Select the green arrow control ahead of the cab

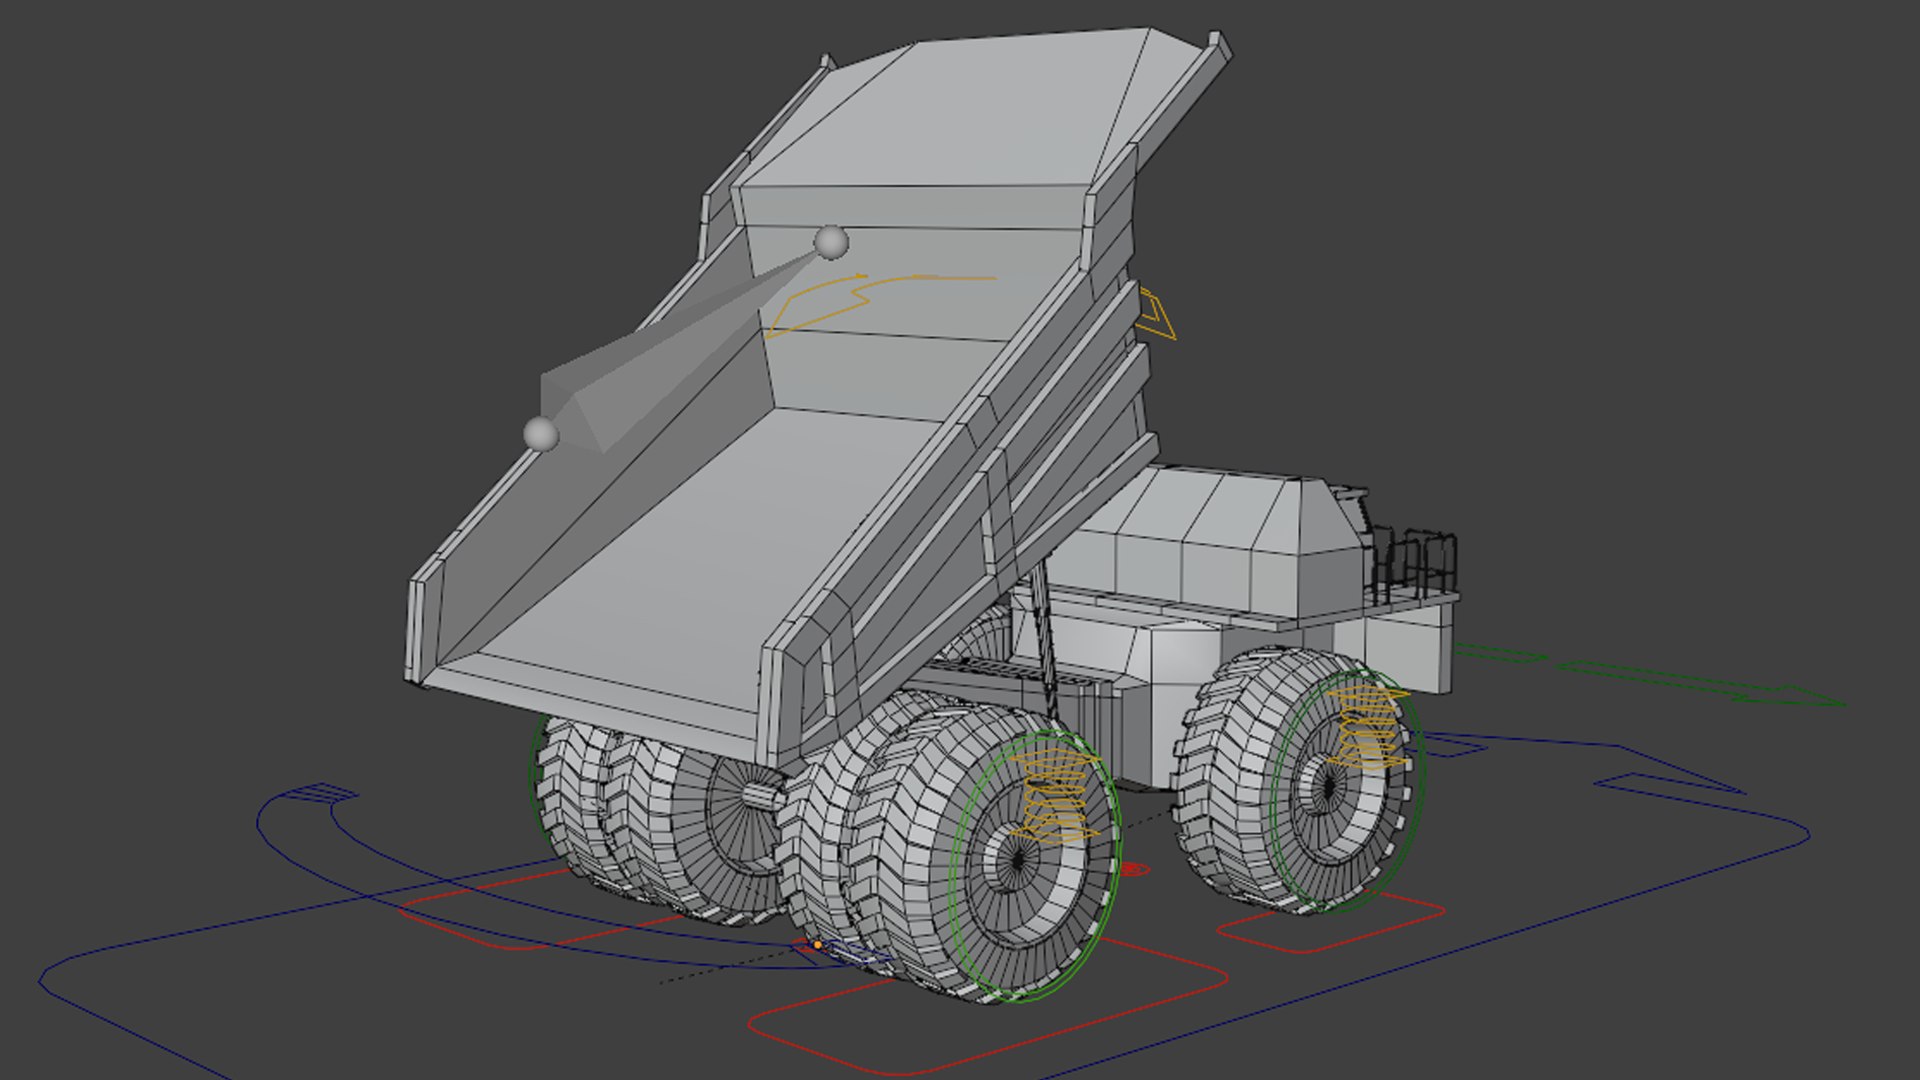coord(1650,676)
